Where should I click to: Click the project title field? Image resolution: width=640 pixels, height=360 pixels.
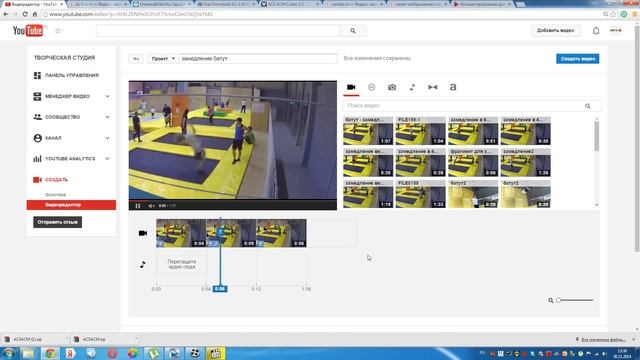pyautogui.click(x=258, y=59)
